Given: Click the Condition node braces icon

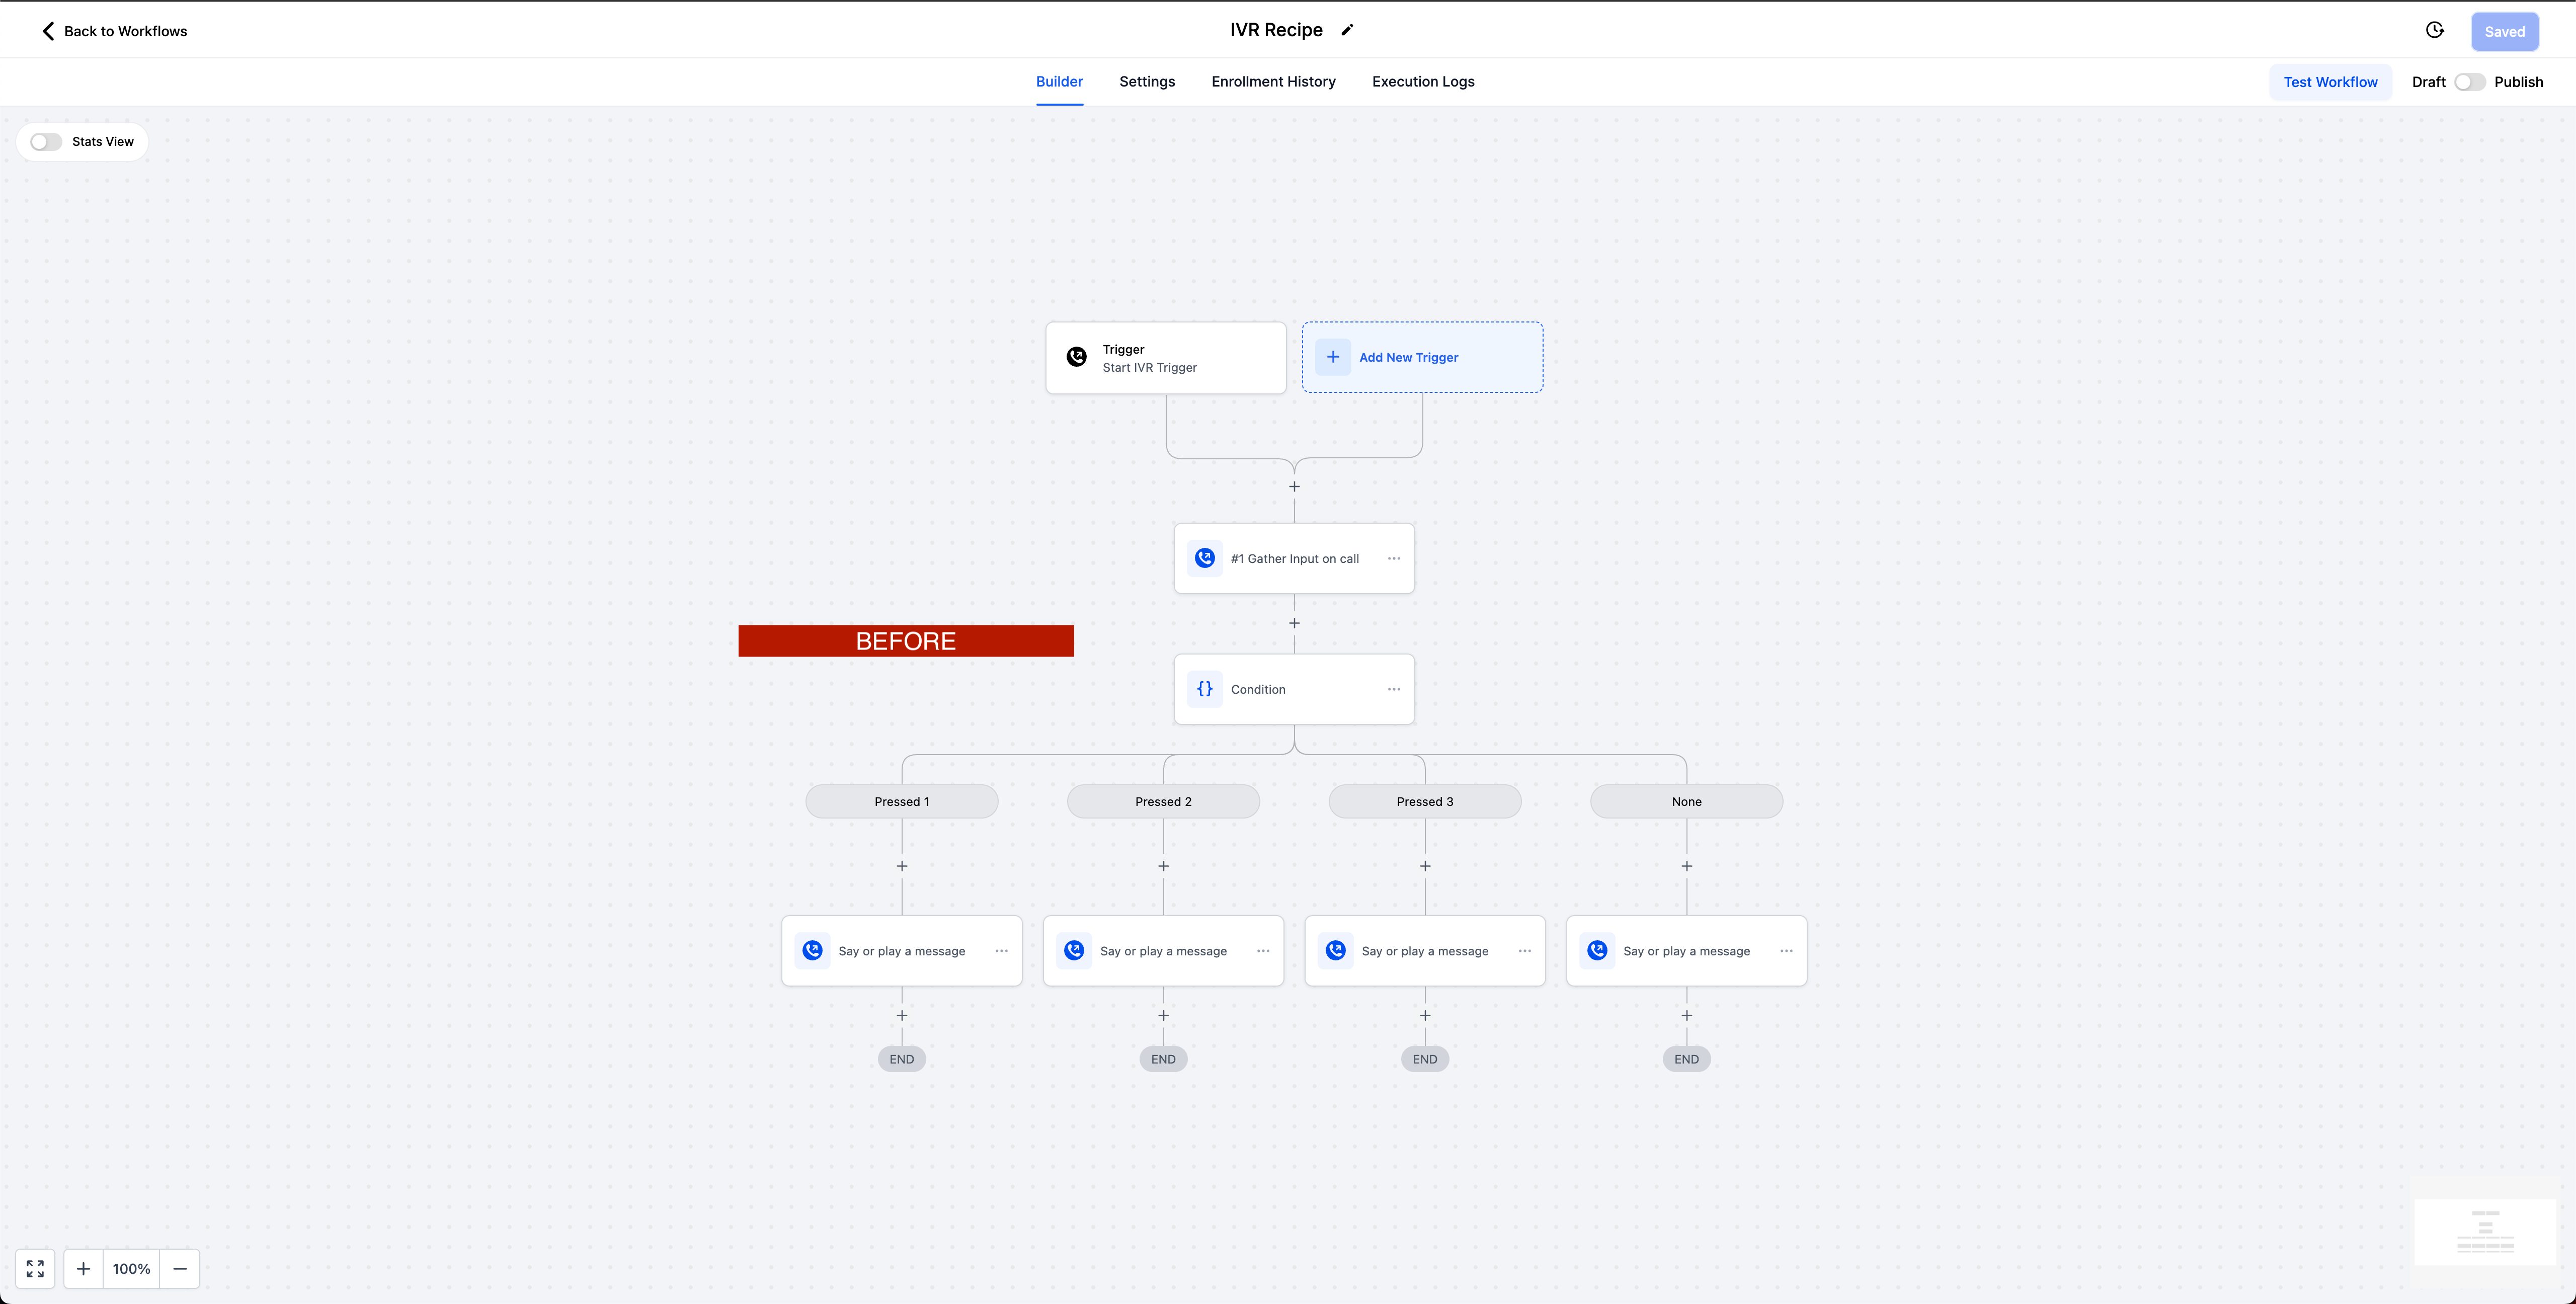Looking at the screenshot, I should (x=1205, y=689).
